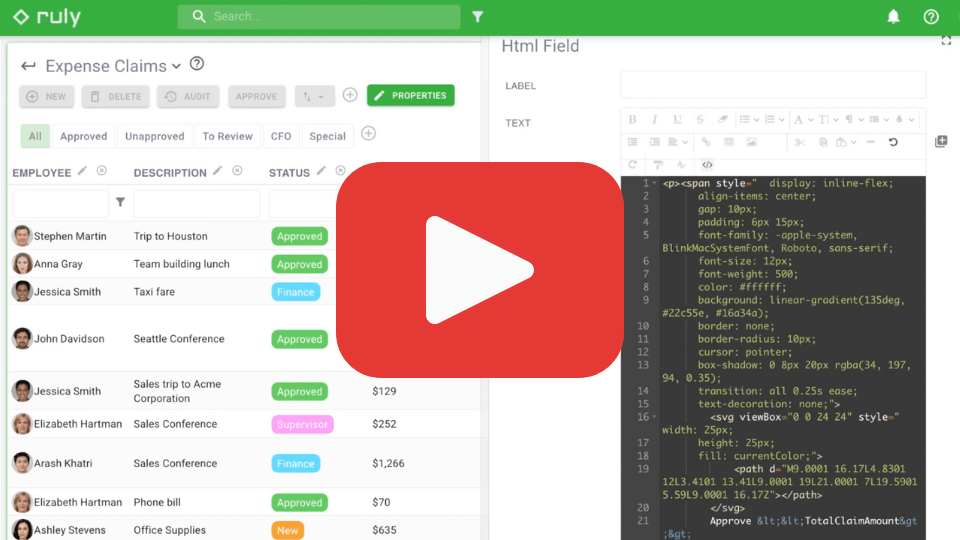Click the APPROVE button

257,96
